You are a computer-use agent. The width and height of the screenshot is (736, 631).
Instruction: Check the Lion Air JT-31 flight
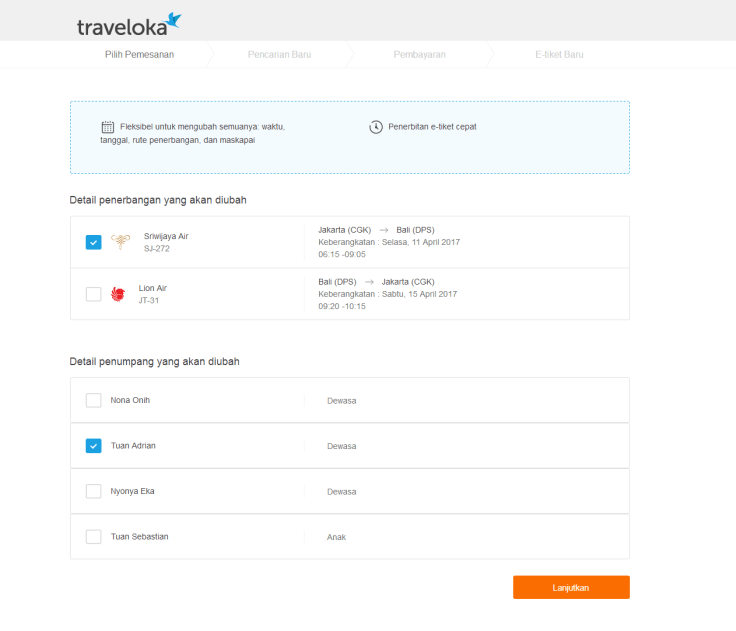93,294
